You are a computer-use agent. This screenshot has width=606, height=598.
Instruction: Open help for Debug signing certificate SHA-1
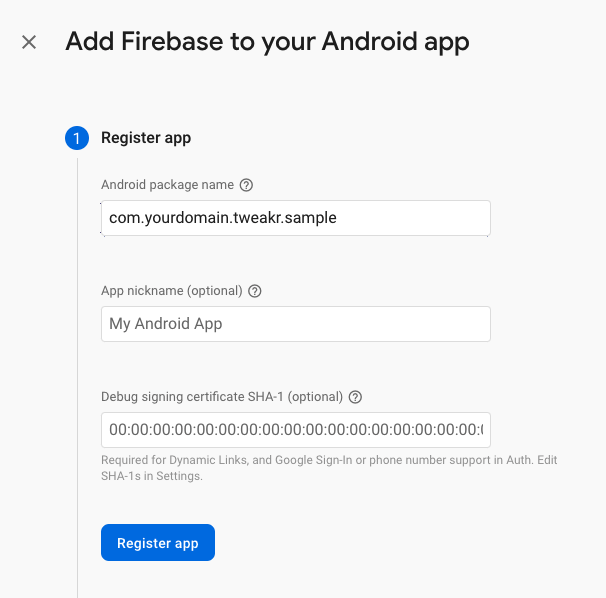(x=355, y=397)
